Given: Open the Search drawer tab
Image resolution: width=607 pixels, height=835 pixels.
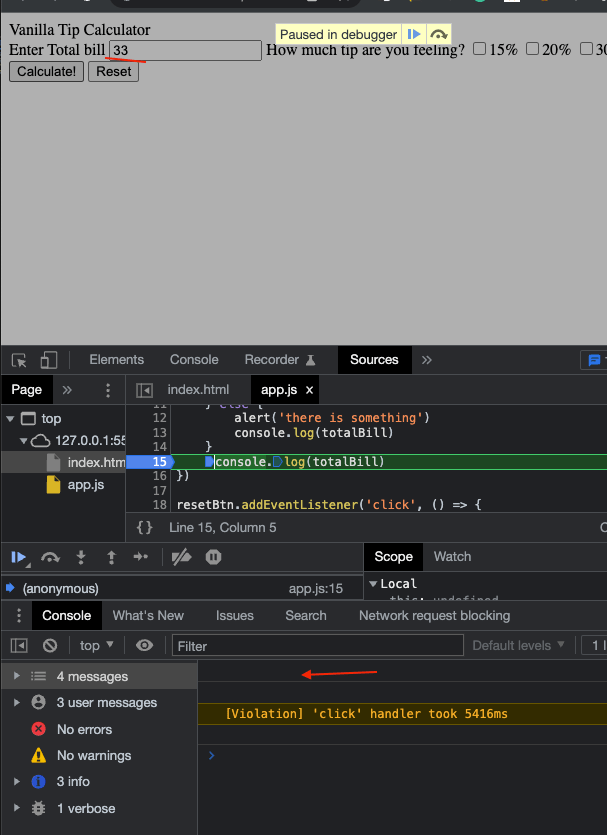Looking at the screenshot, I should click(x=306, y=616).
